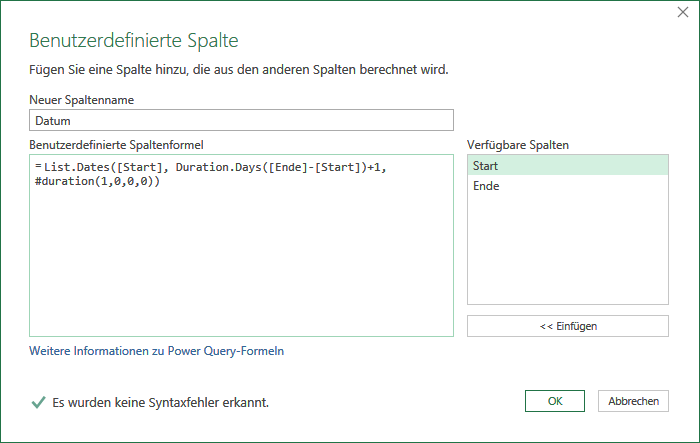The width and height of the screenshot is (700, 443).
Task: Close the Benutzerdefinierte Spalte dialog
Action: (x=683, y=13)
